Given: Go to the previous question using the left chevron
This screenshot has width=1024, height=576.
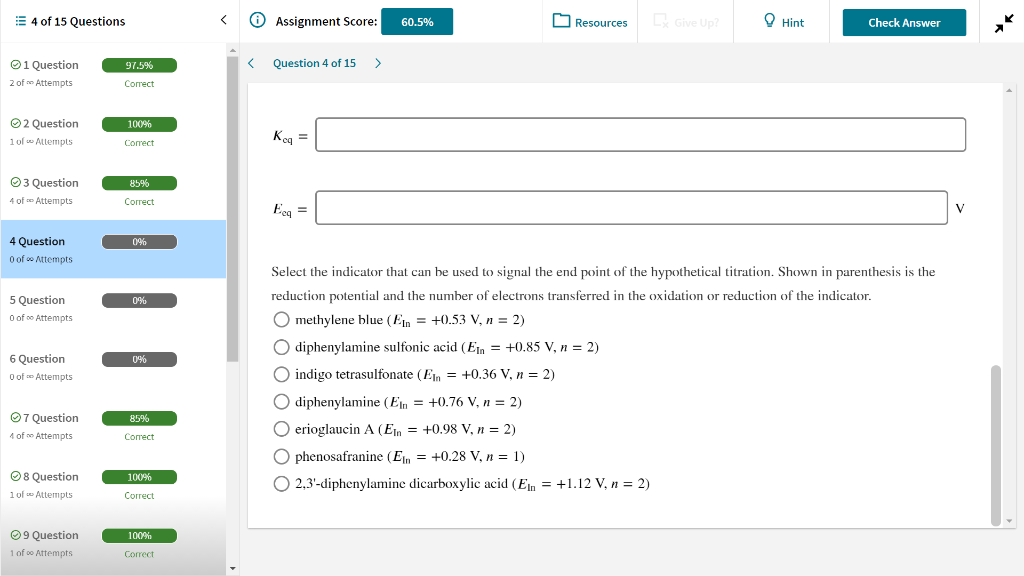Looking at the screenshot, I should tap(251, 62).
